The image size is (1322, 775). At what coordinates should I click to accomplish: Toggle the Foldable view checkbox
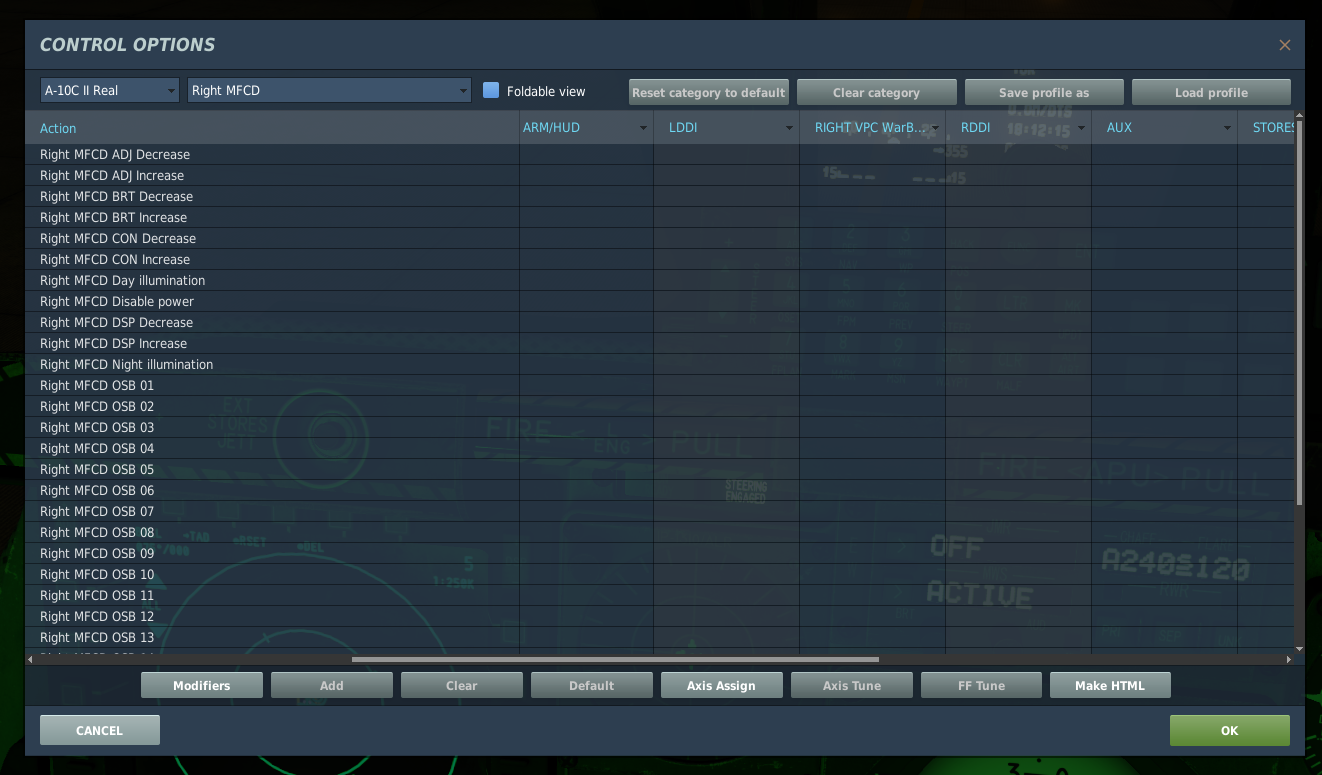(491, 91)
